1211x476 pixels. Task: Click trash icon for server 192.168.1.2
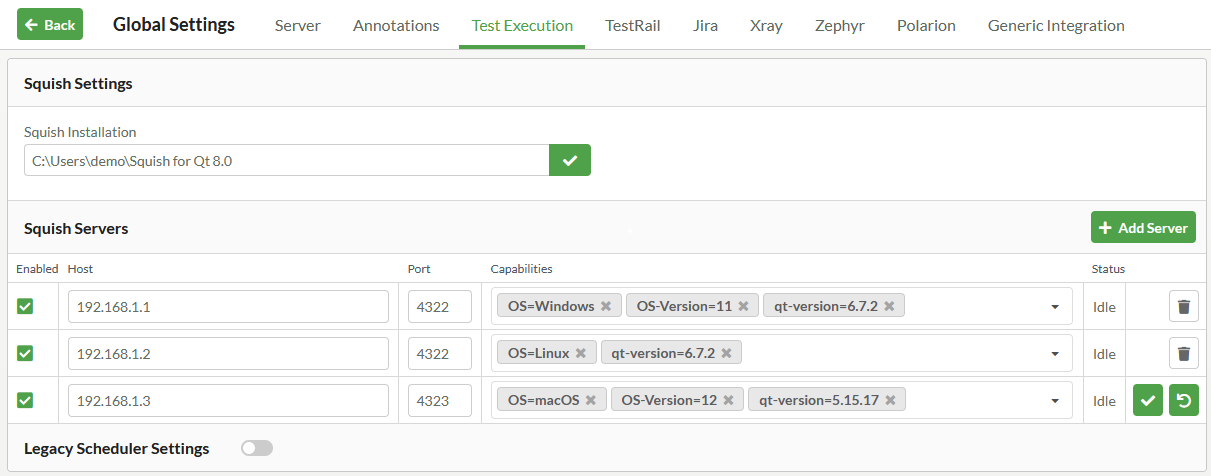(x=1183, y=353)
